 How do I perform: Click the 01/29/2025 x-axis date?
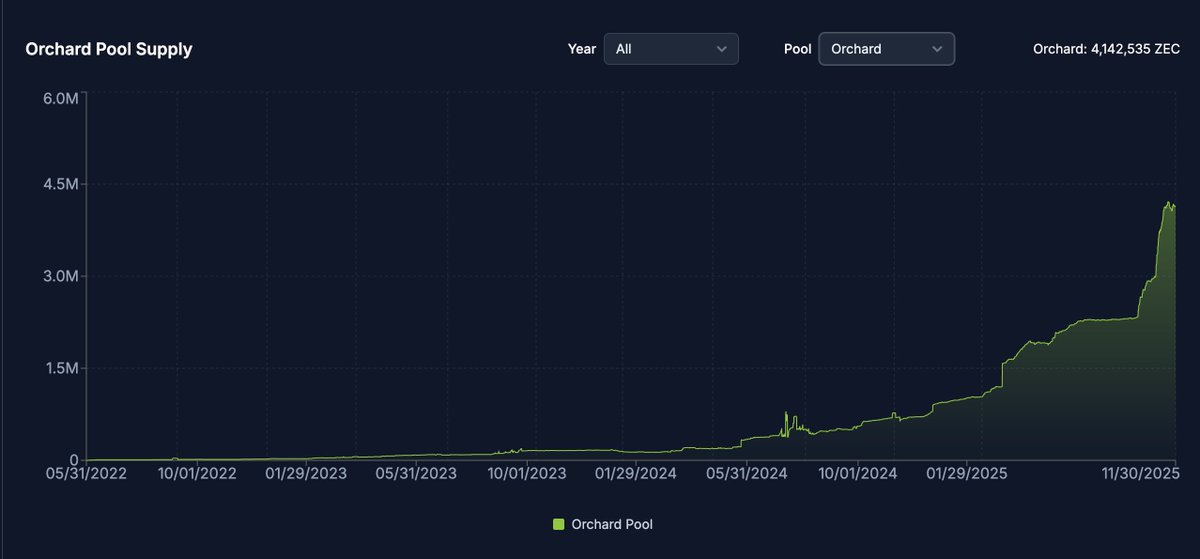pyautogui.click(x=968, y=474)
